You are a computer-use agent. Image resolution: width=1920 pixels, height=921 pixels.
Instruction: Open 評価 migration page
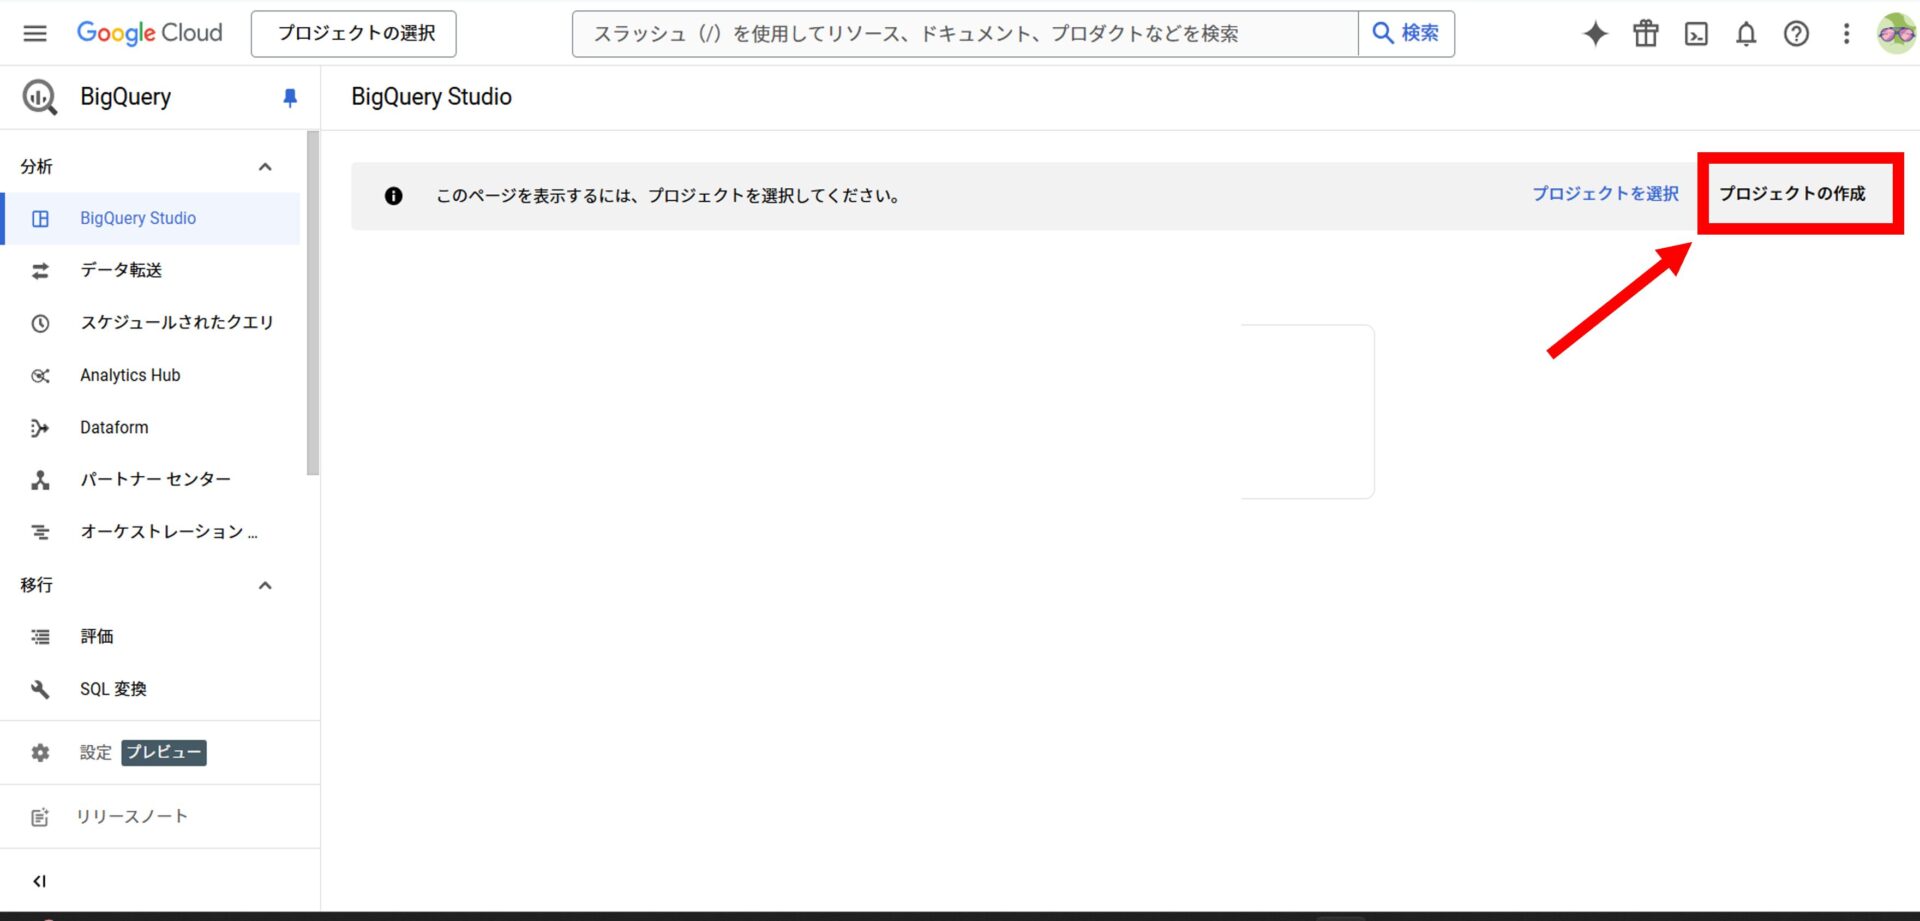(150, 636)
